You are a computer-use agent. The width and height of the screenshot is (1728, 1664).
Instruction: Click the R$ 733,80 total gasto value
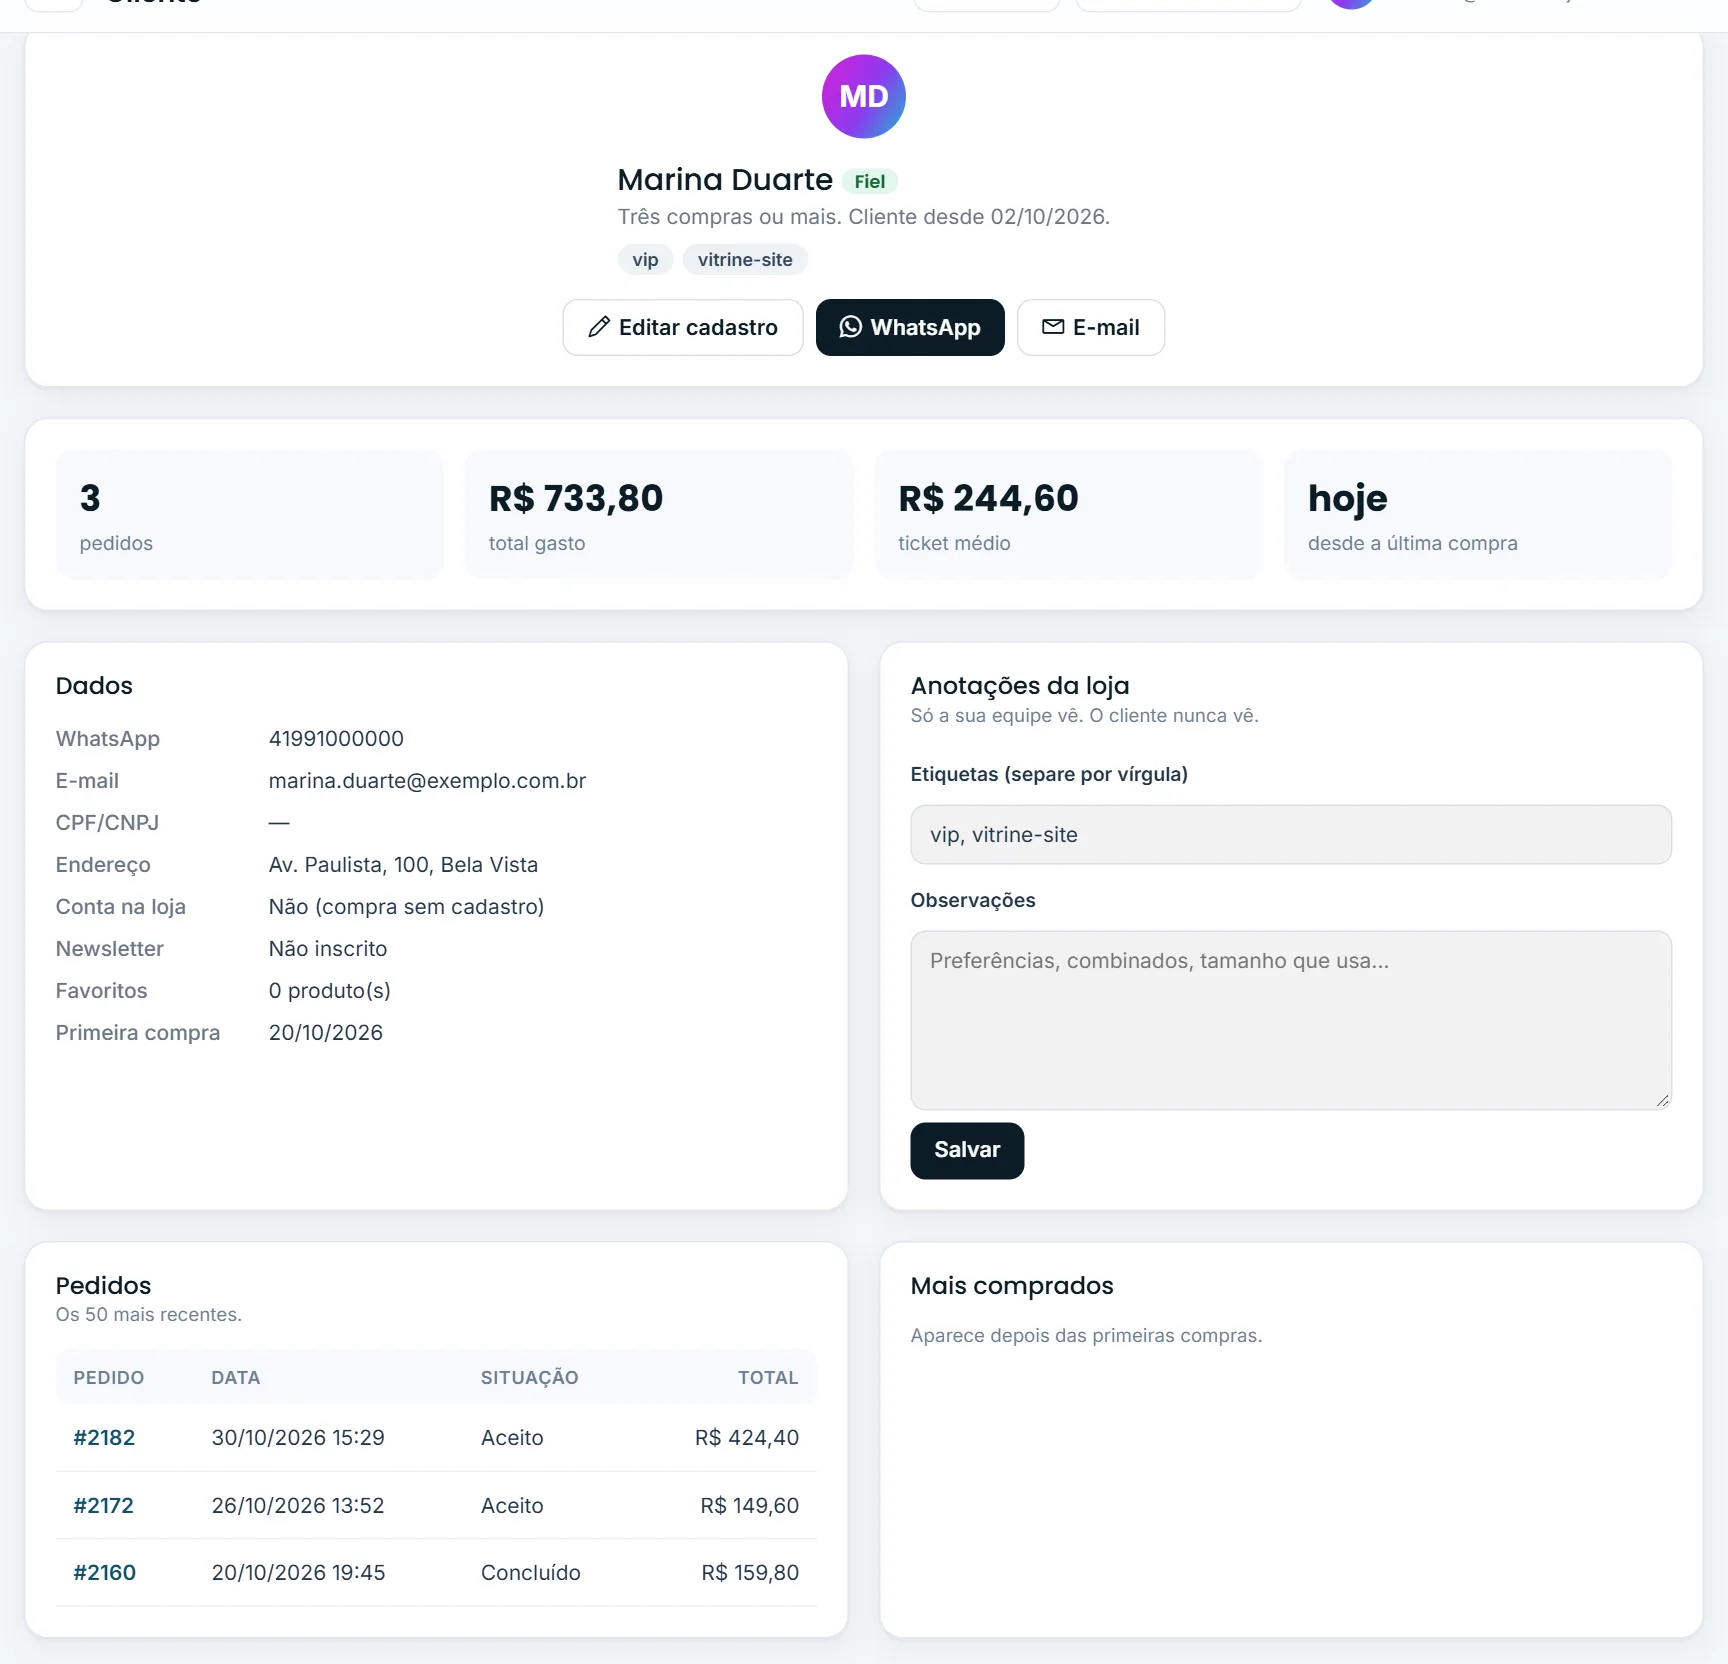[576, 498]
